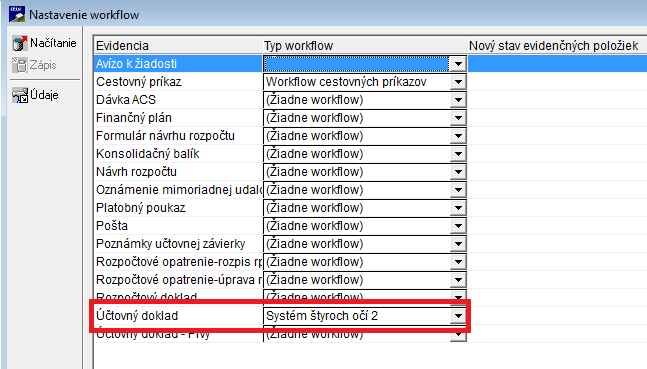Click Žiadne workflow value for Finančný plán

[x=314, y=118]
